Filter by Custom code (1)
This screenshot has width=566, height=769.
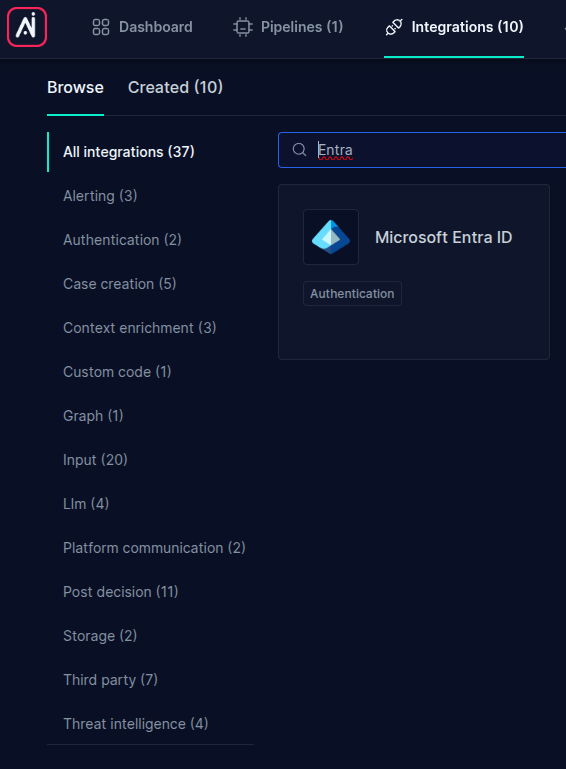pyautogui.click(x=117, y=372)
